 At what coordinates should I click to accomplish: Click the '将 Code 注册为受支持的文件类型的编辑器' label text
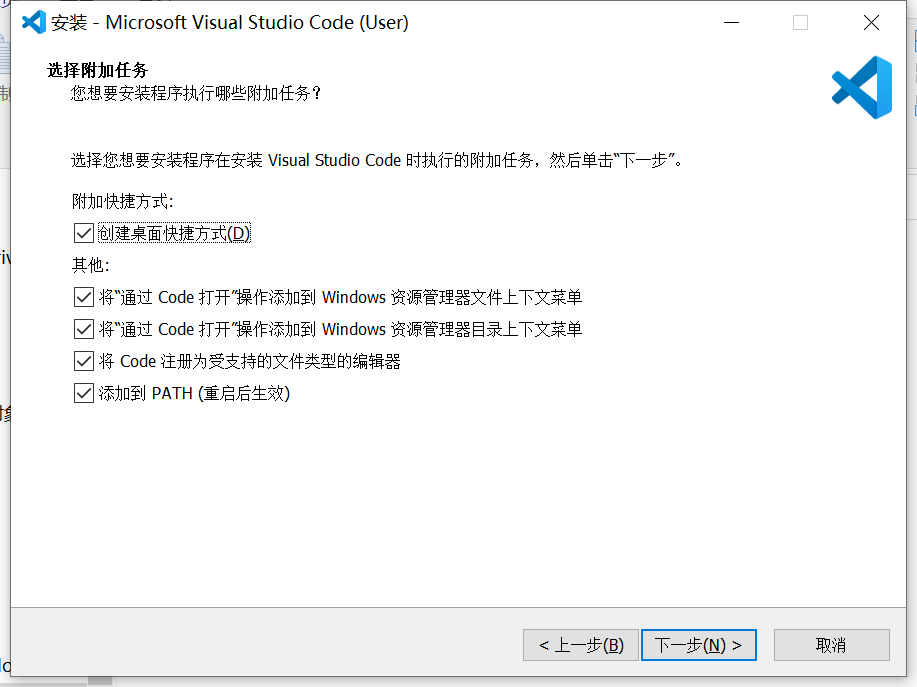click(x=250, y=361)
